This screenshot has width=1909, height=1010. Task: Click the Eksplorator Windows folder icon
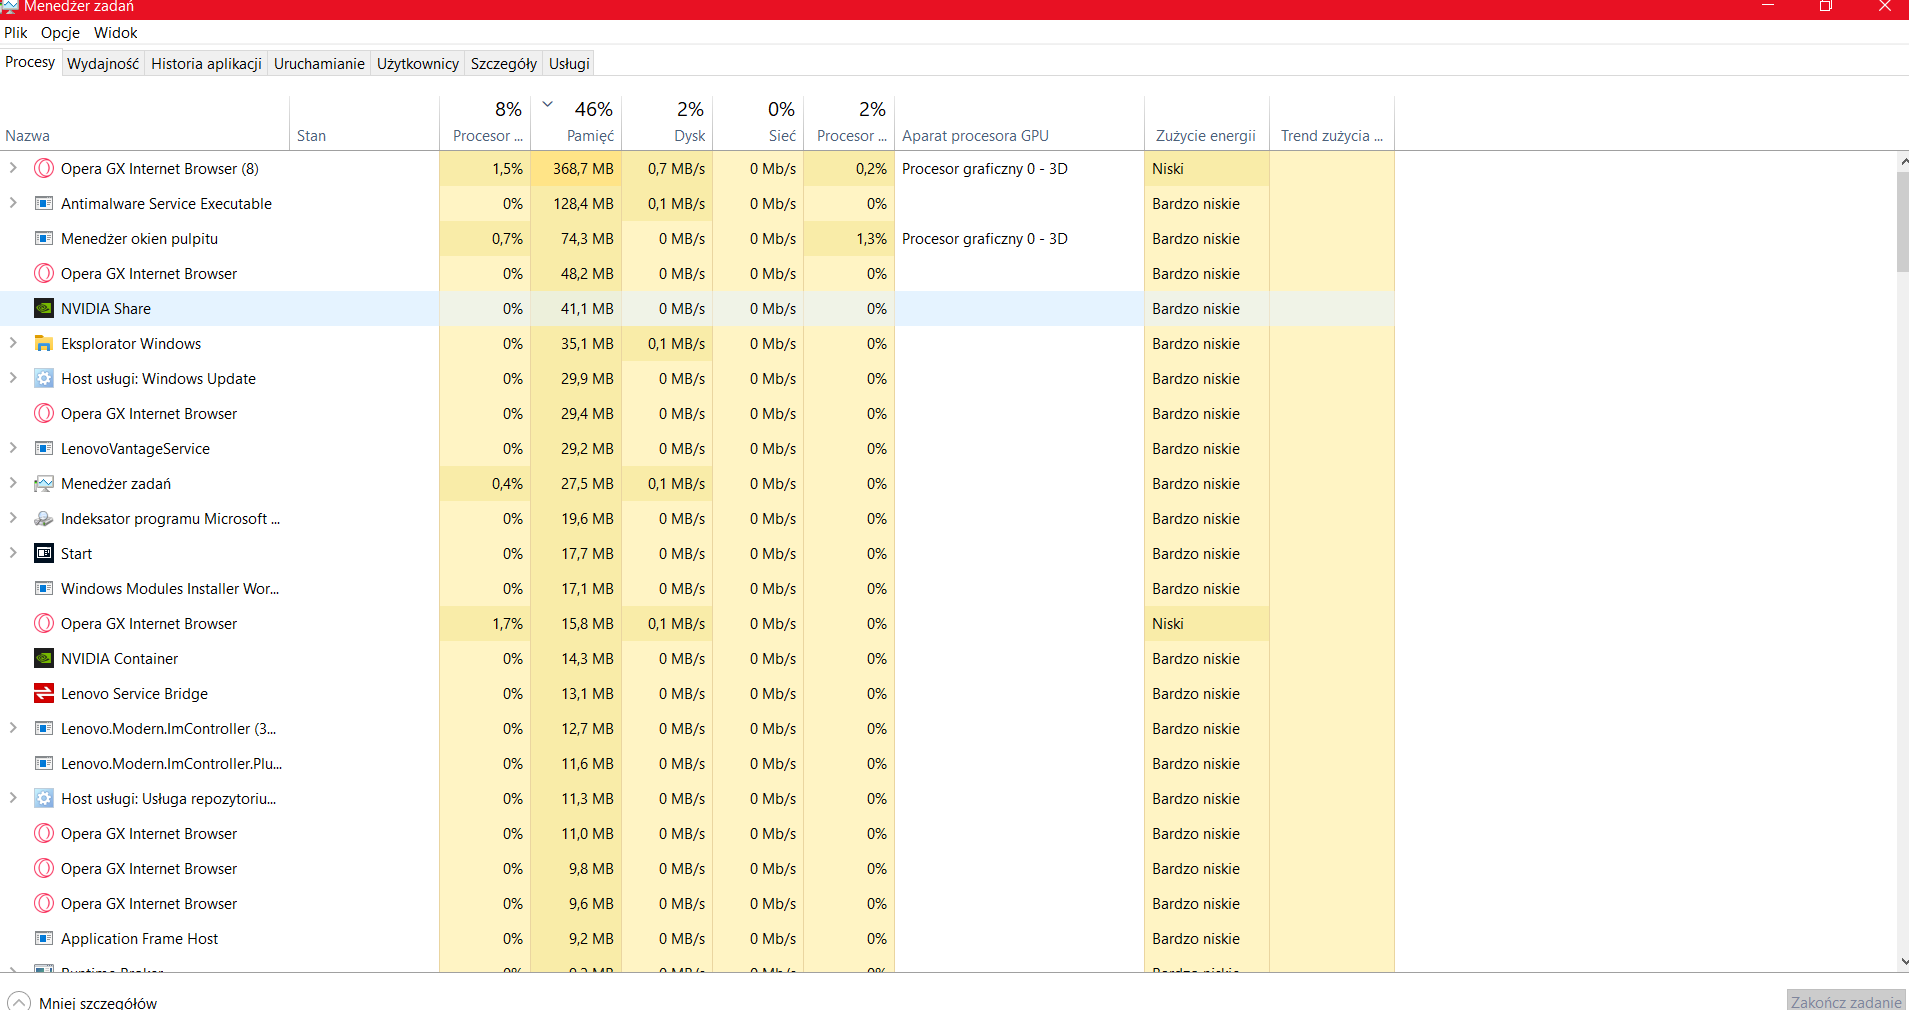[x=44, y=344]
